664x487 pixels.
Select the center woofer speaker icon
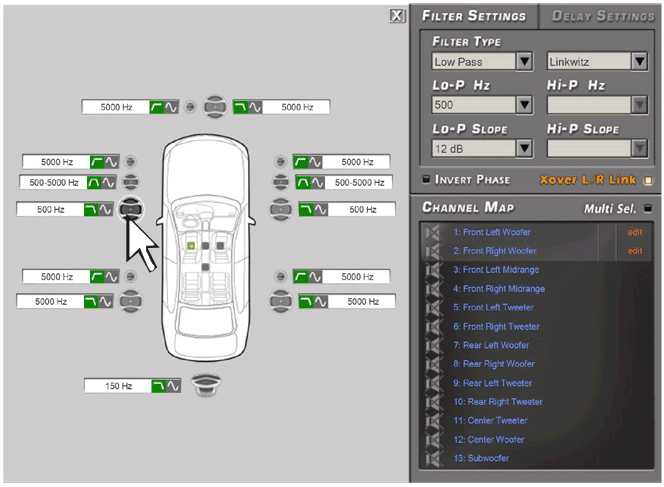click(215, 107)
